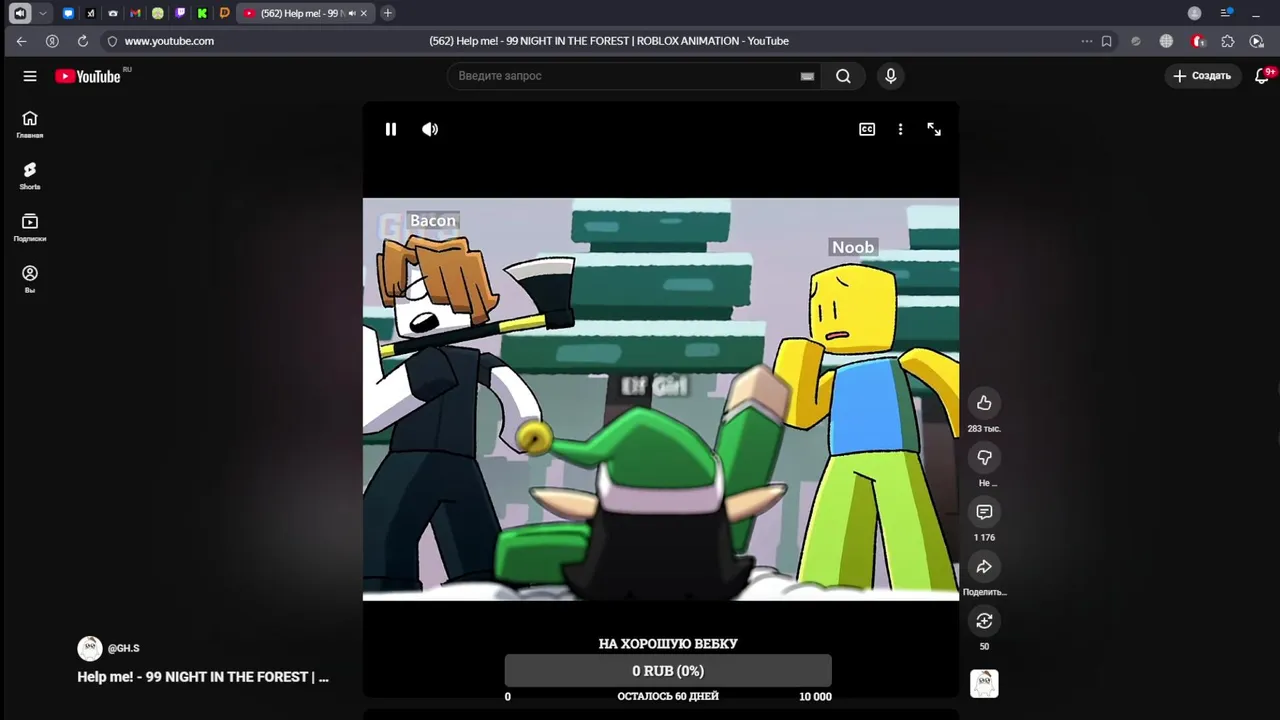Screen dimensions: 1280x720
Task: Open the notifications bell showing 9+
Action: tap(1263, 76)
